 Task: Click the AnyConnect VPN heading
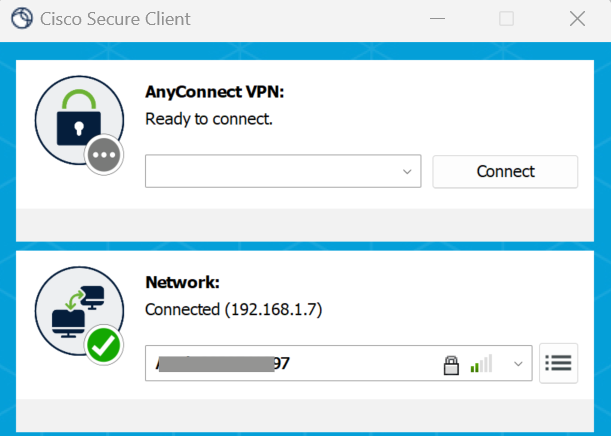pyautogui.click(x=215, y=92)
